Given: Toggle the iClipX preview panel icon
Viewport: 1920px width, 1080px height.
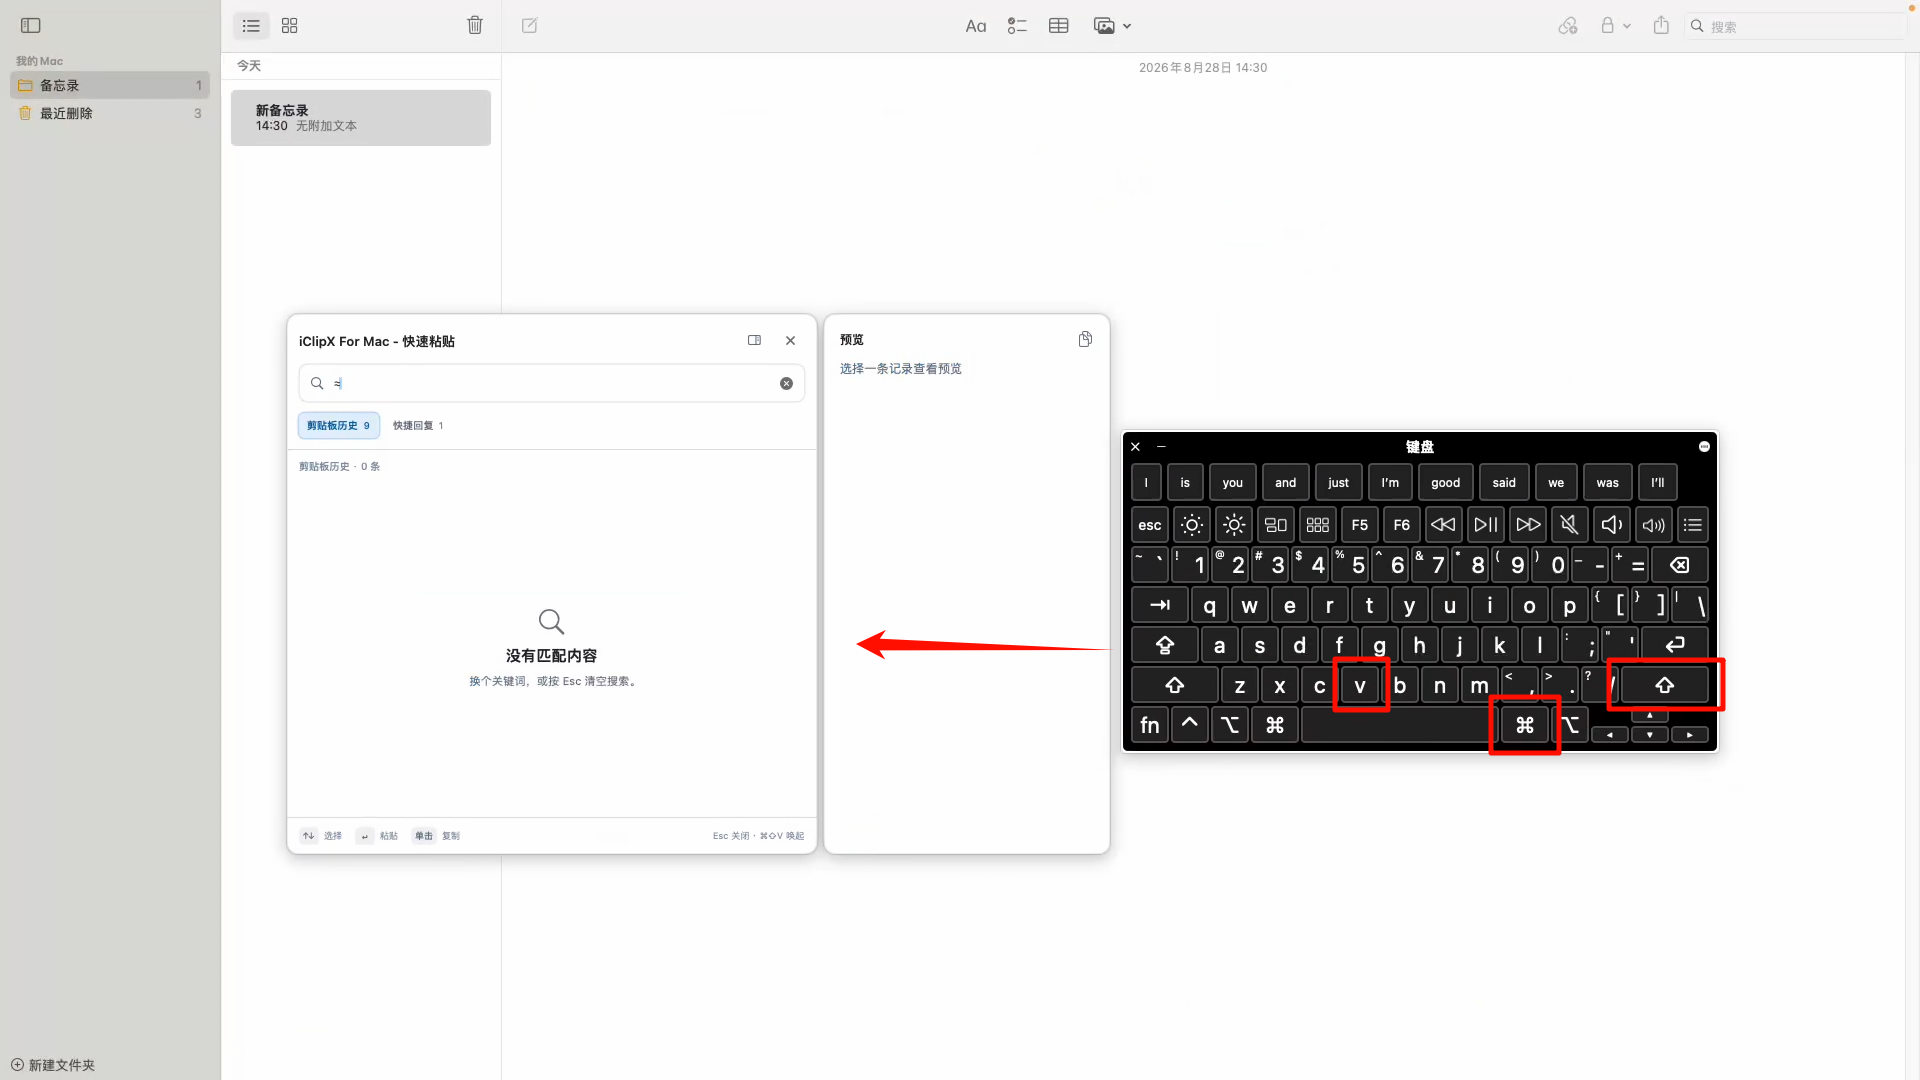Looking at the screenshot, I should [x=755, y=341].
